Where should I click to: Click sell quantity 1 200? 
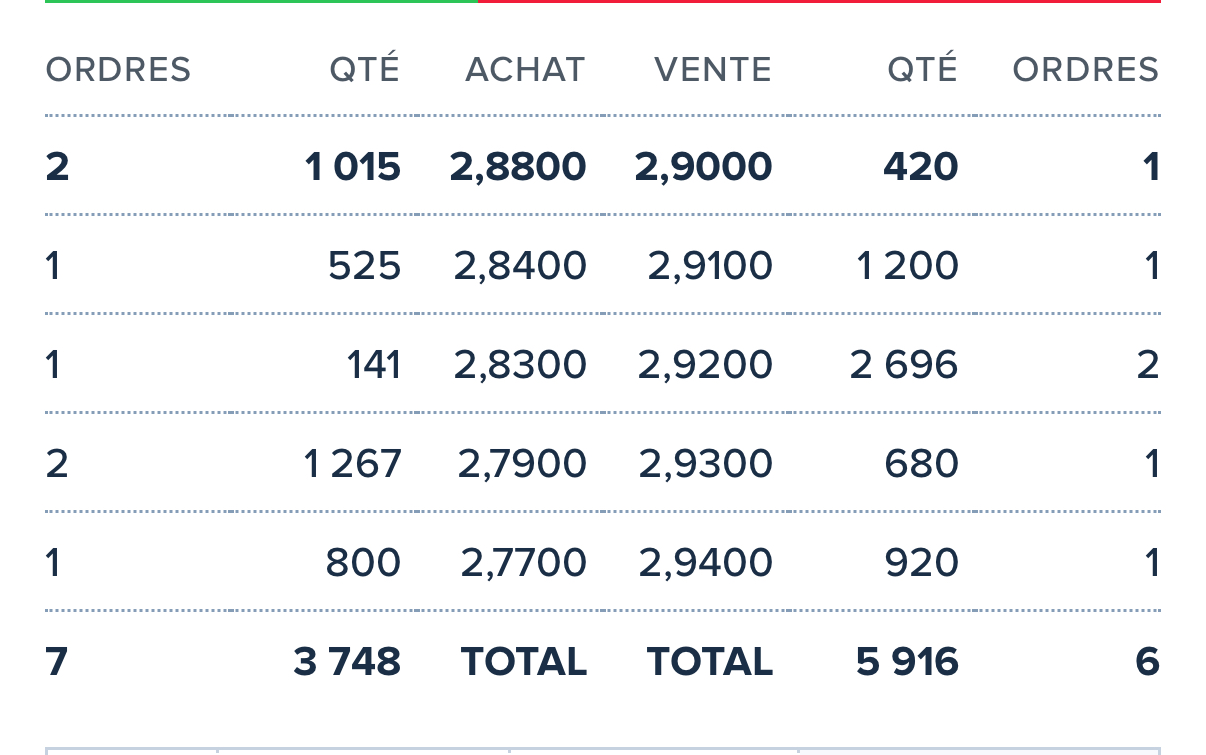coord(907,266)
